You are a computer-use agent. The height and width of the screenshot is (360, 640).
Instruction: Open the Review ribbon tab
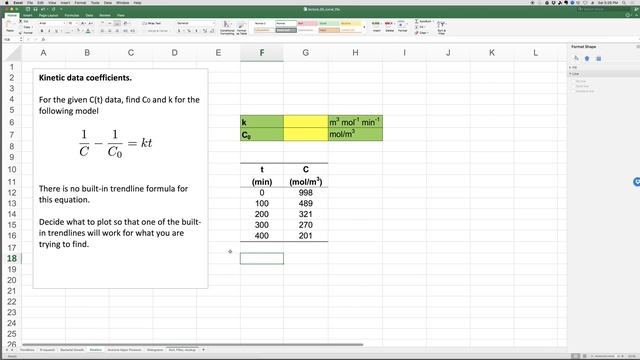(x=105, y=15)
